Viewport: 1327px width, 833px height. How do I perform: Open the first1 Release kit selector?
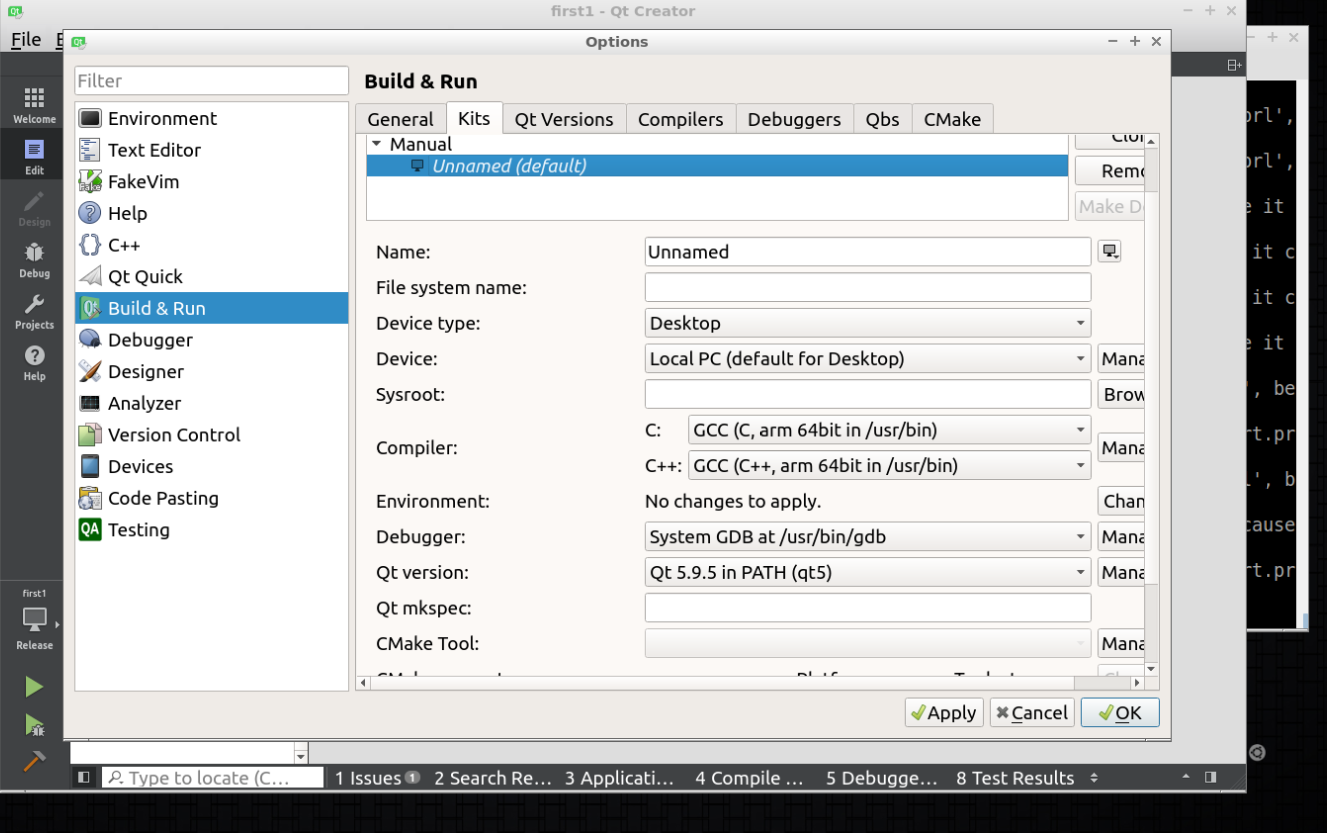(x=34, y=620)
